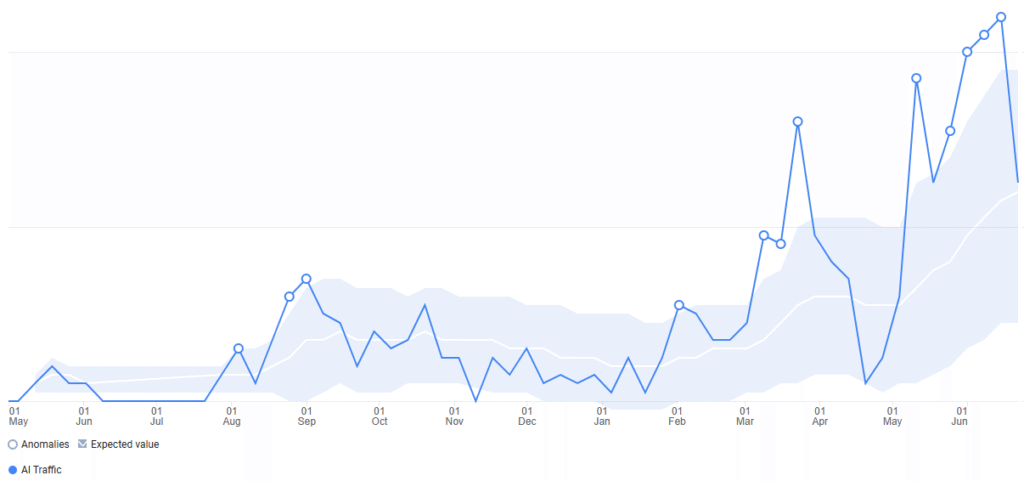Click the 01 Jan axis label
Image resolution: width=1024 pixels, height=481 pixels.
tap(602, 416)
